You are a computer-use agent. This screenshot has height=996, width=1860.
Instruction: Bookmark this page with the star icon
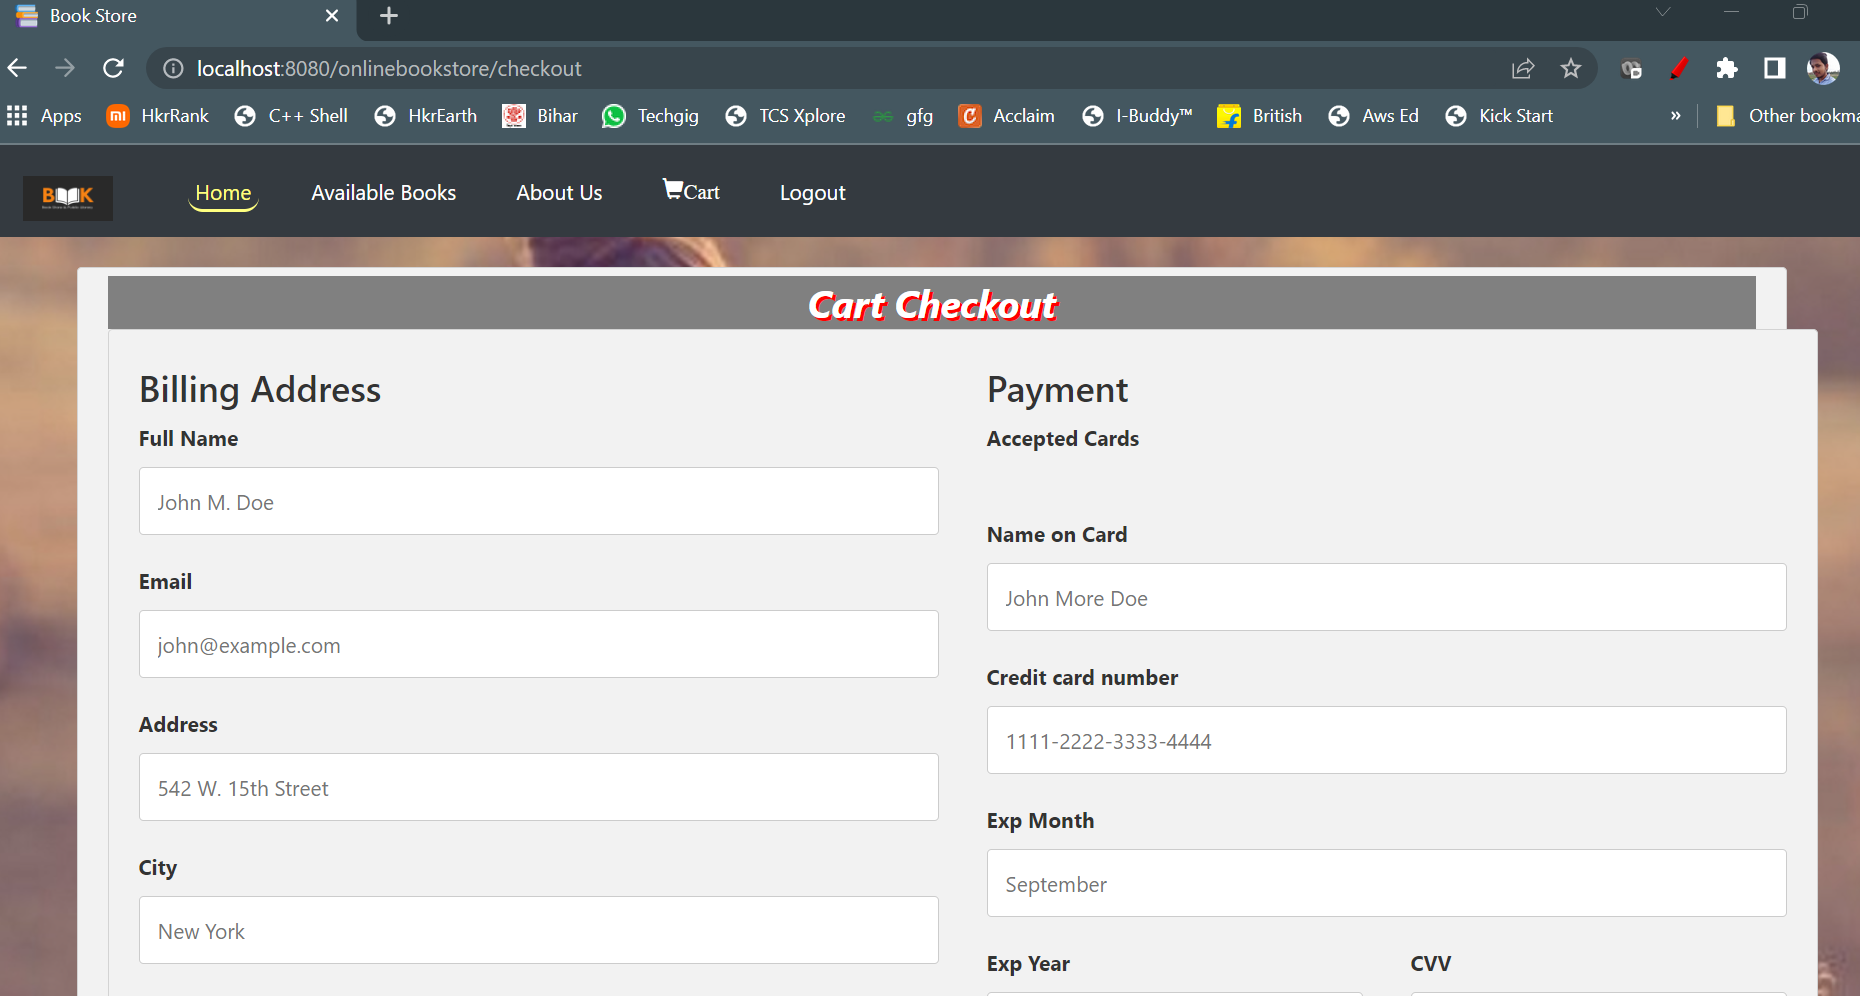pyautogui.click(x=1571, y=68)
